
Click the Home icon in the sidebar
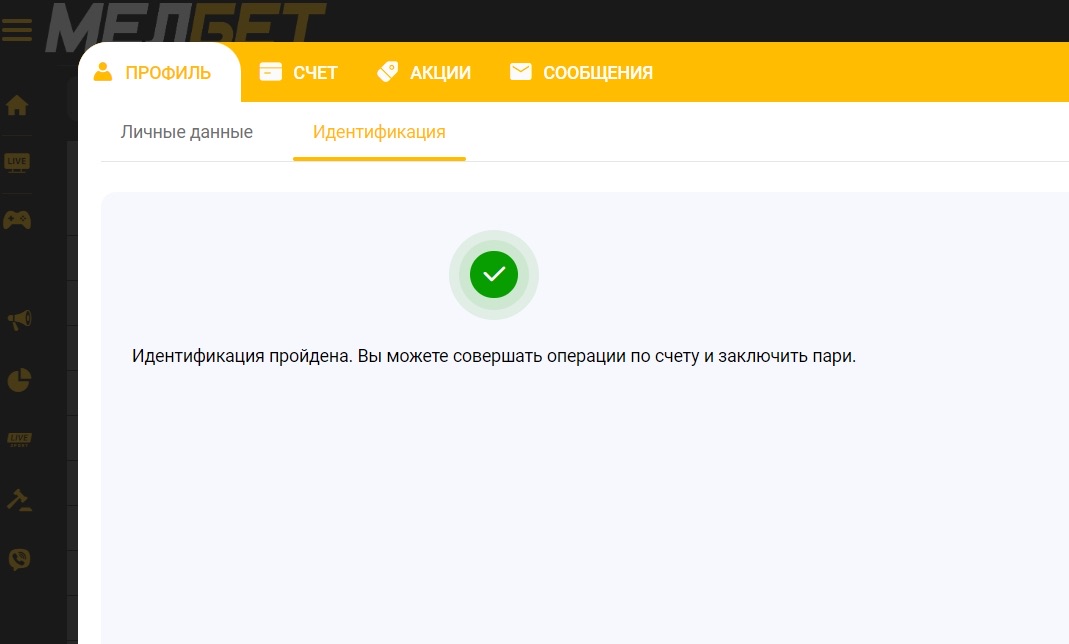(x=17, y=104)
